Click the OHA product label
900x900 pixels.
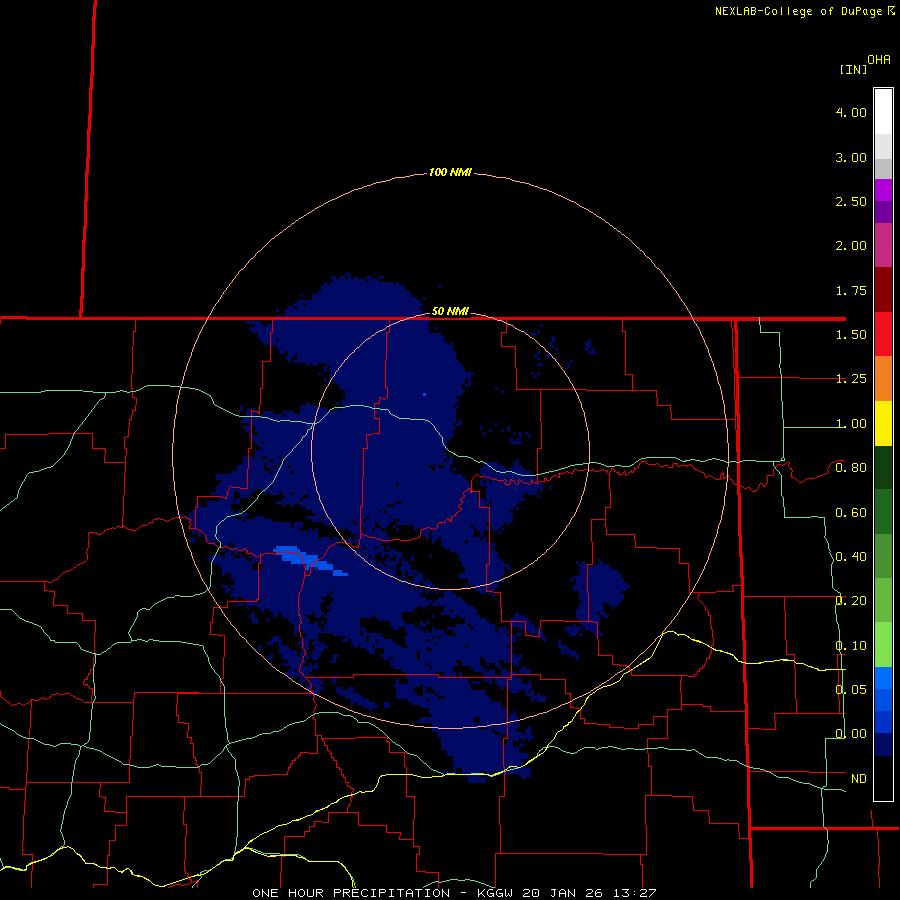[879, 60]
